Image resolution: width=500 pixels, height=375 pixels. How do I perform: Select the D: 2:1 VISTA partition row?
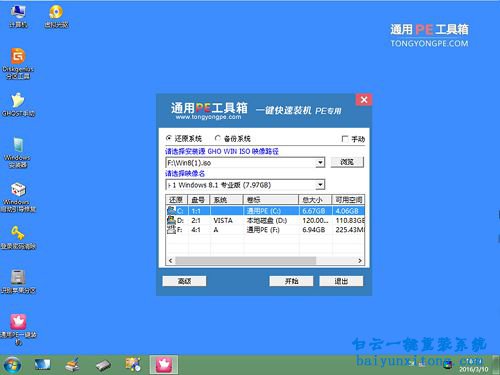(265, 220)
